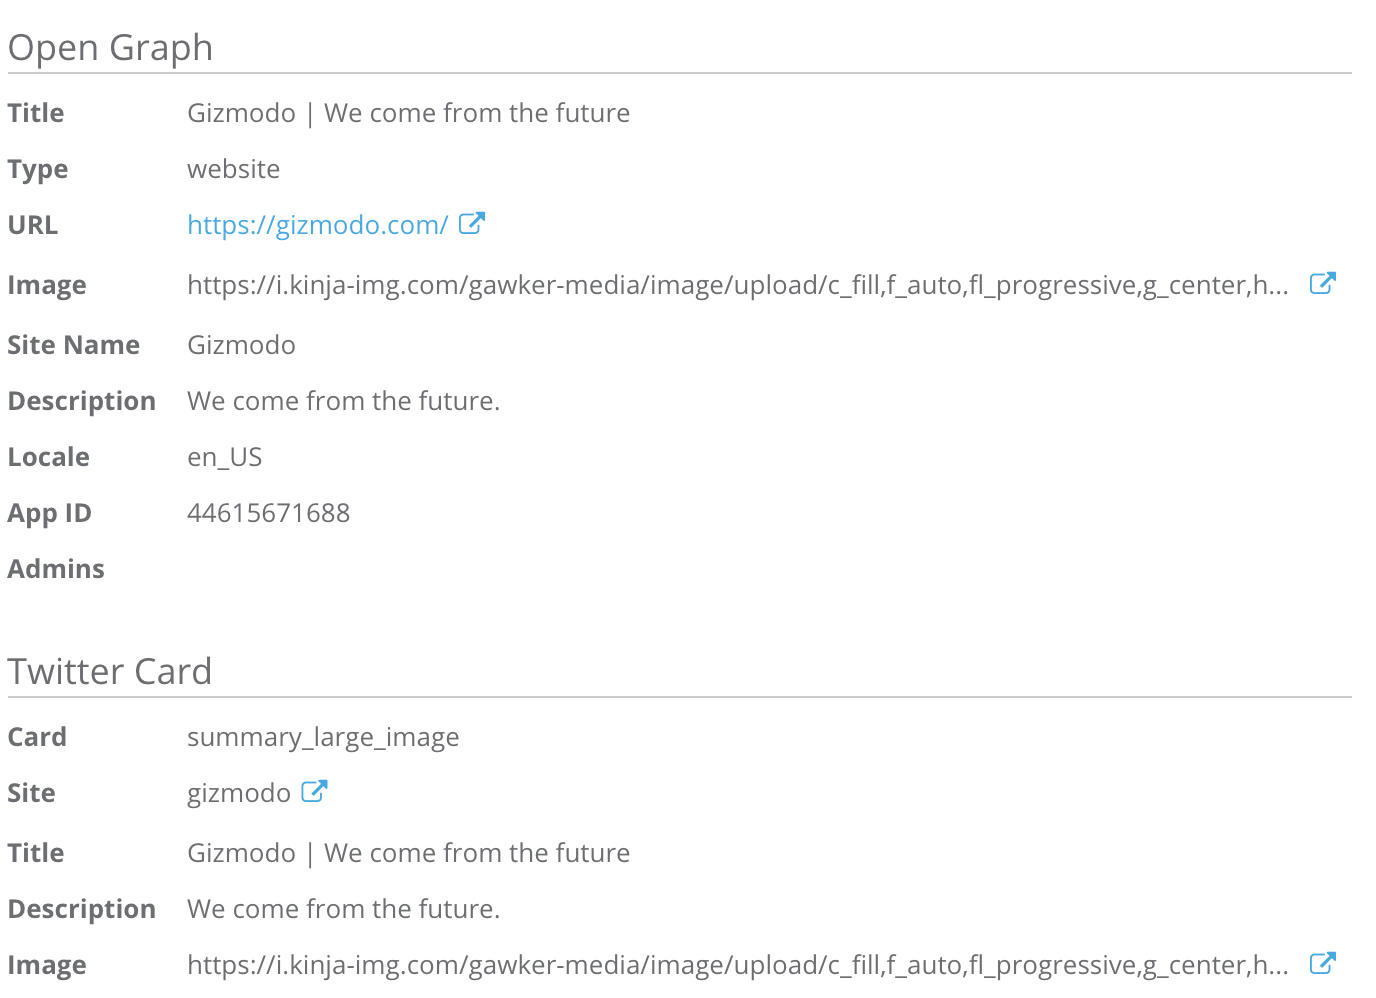The width and height of the screenshot is (1376, 998).
Task: Click the external link icon next to Twitter Card Image
Action: pos(1322,963)
